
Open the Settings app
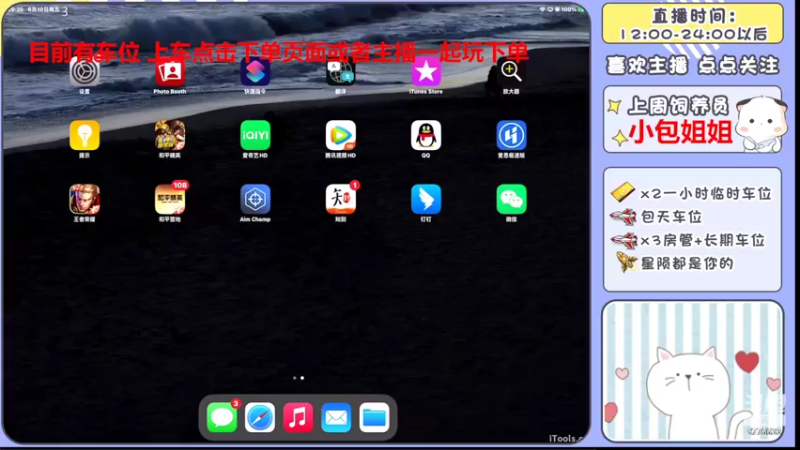pos(85,71)
